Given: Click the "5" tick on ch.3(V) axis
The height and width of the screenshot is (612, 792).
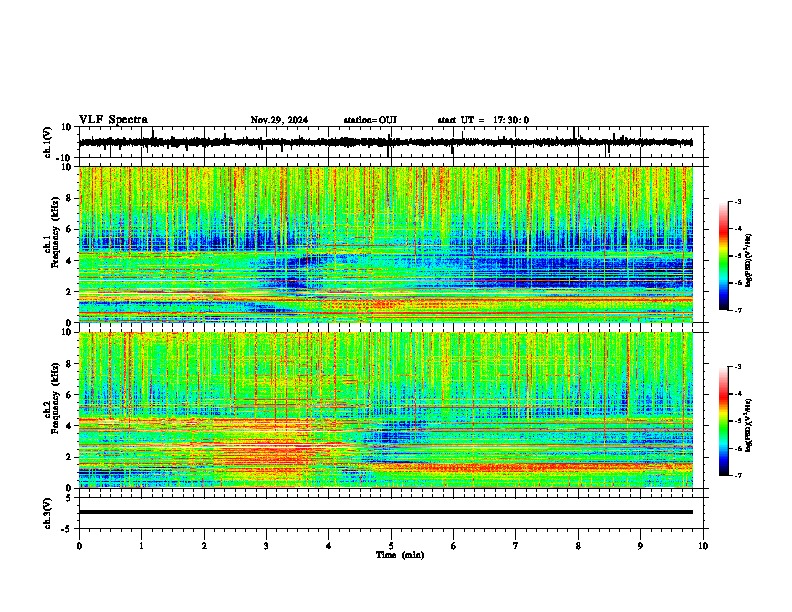Looking at the screenshot, I should [x=70, y=497].
